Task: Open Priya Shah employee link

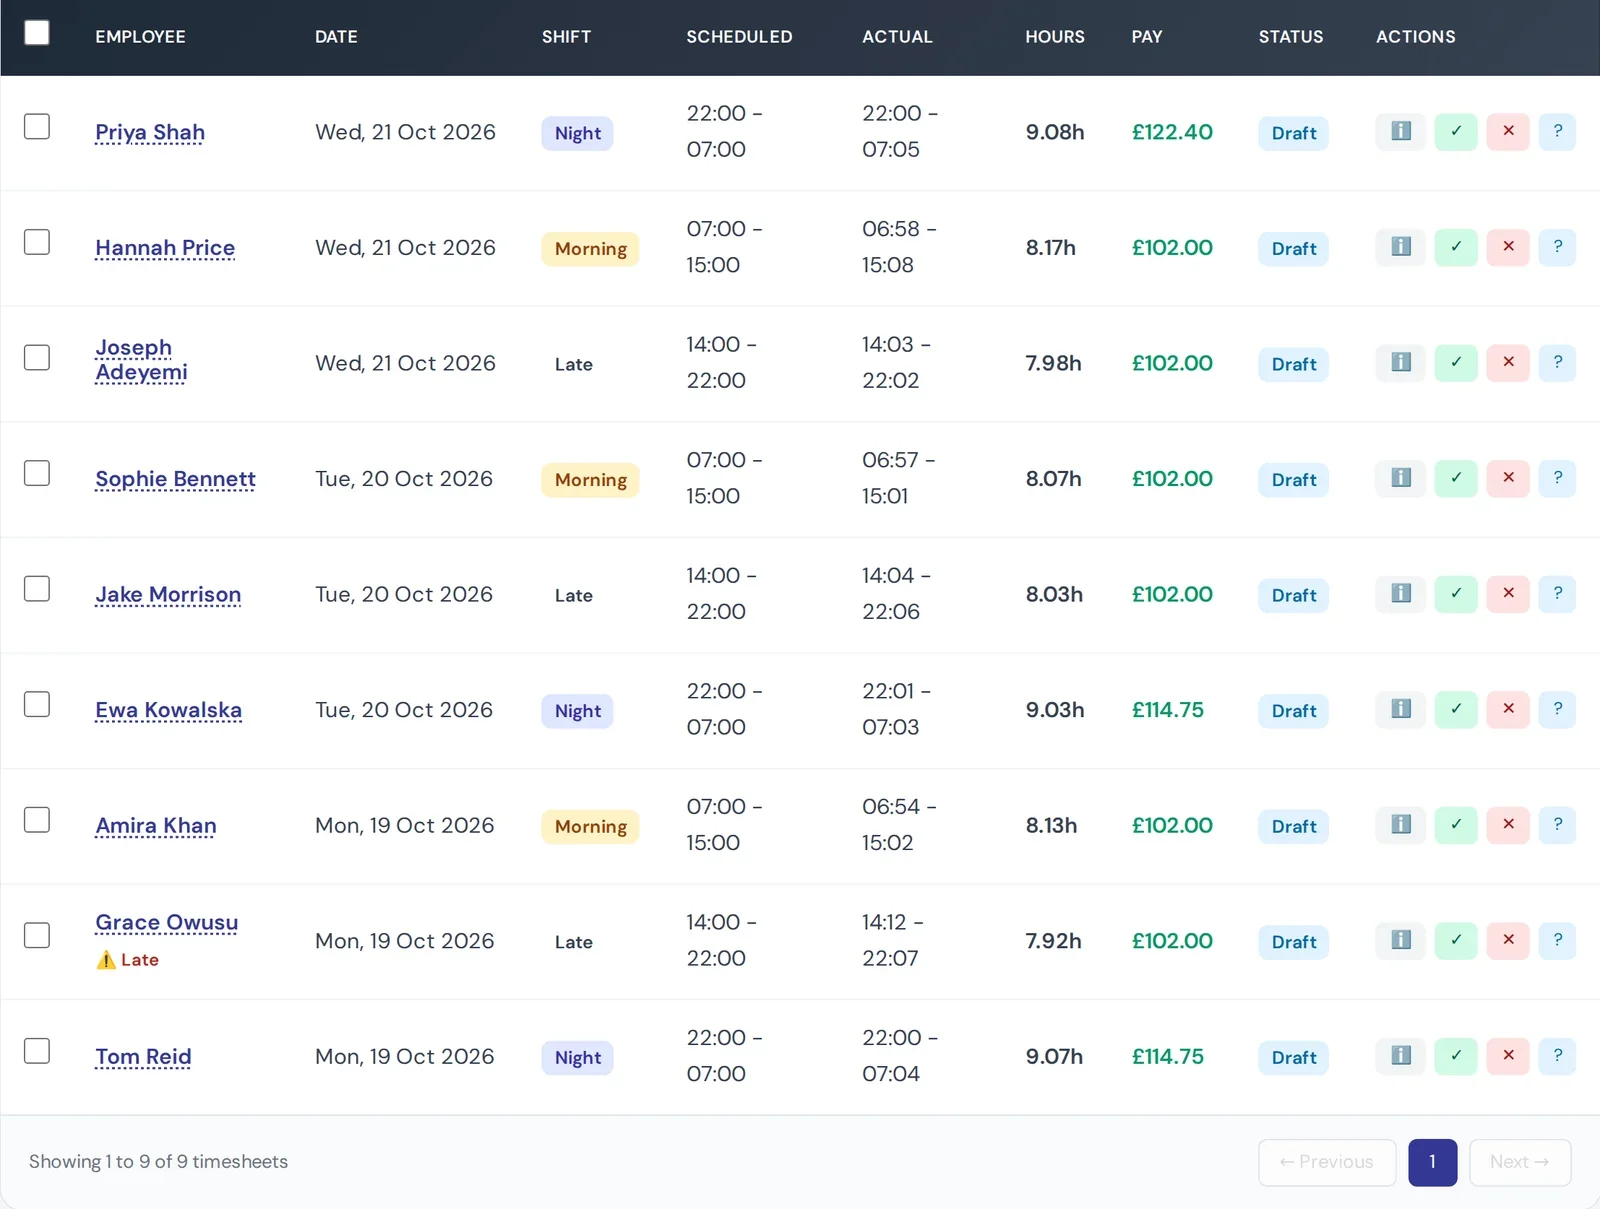Action: (150, 132)
